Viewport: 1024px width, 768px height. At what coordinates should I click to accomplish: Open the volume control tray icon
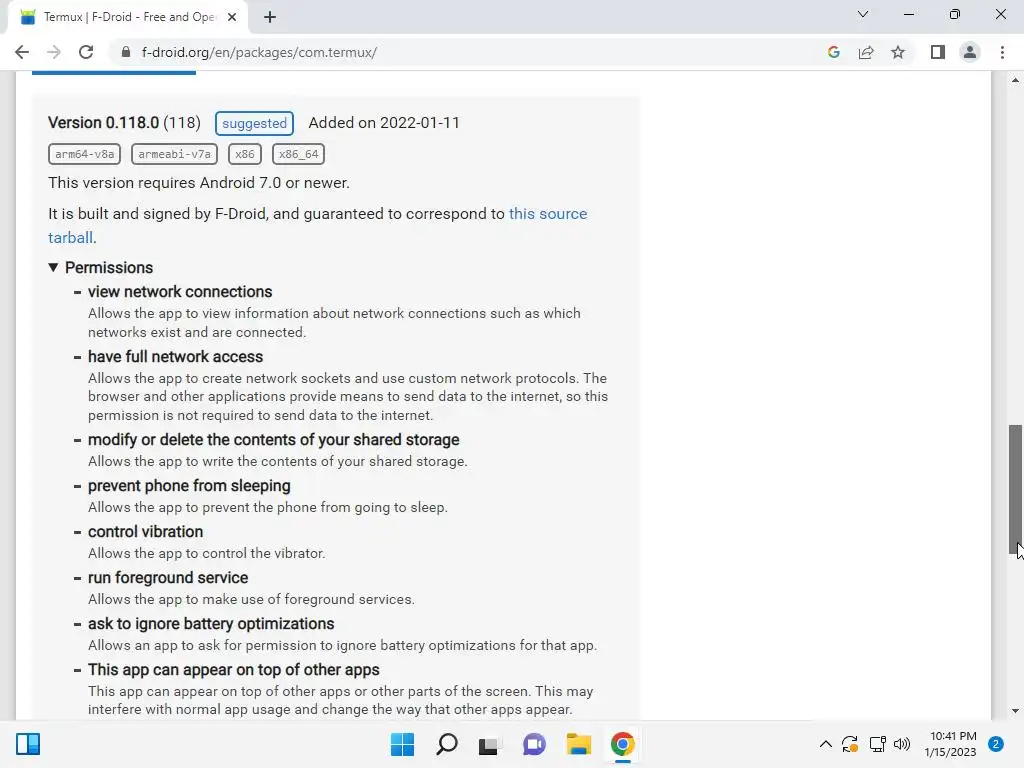point(902,744)
